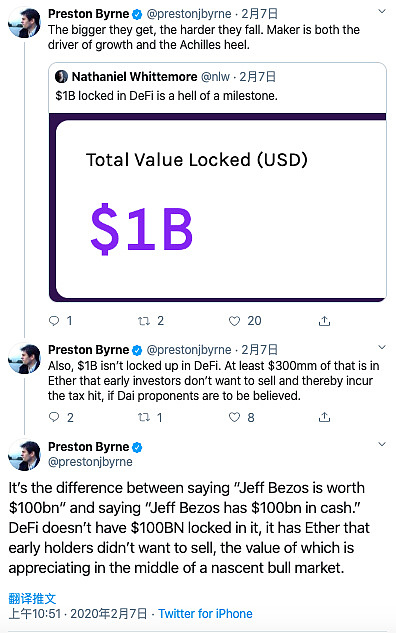396x633 pixels.
Task: Click the verified badge on main tweet
Action: (x=137, y=447)
